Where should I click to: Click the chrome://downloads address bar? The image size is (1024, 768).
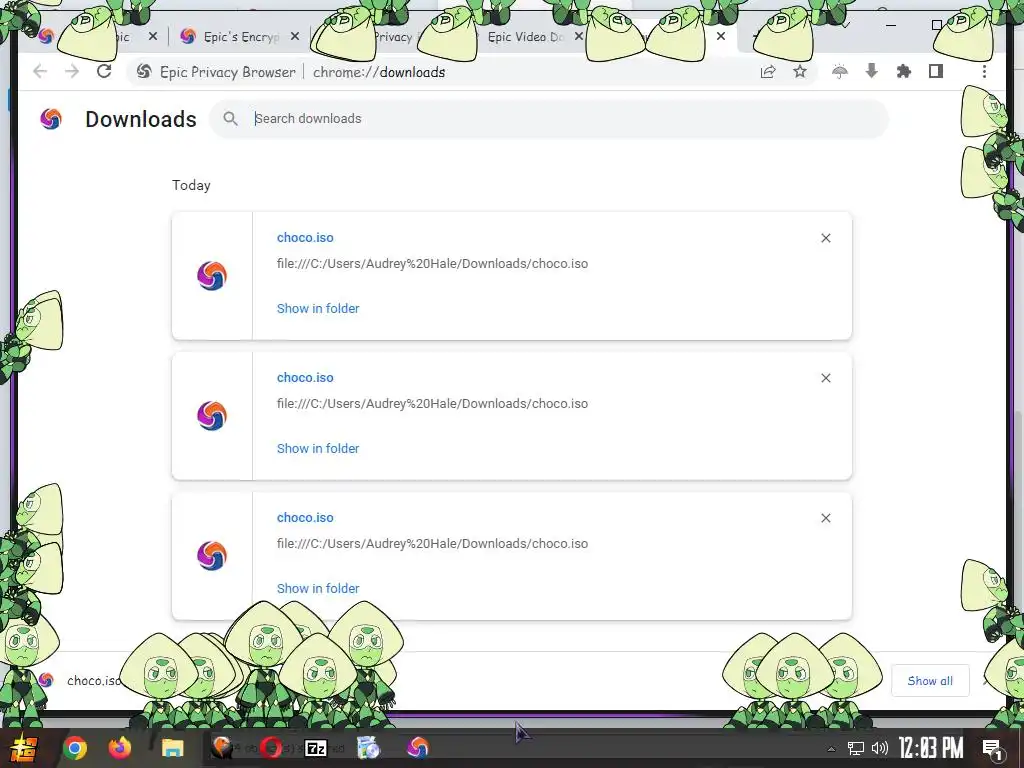tap(379, 72)
